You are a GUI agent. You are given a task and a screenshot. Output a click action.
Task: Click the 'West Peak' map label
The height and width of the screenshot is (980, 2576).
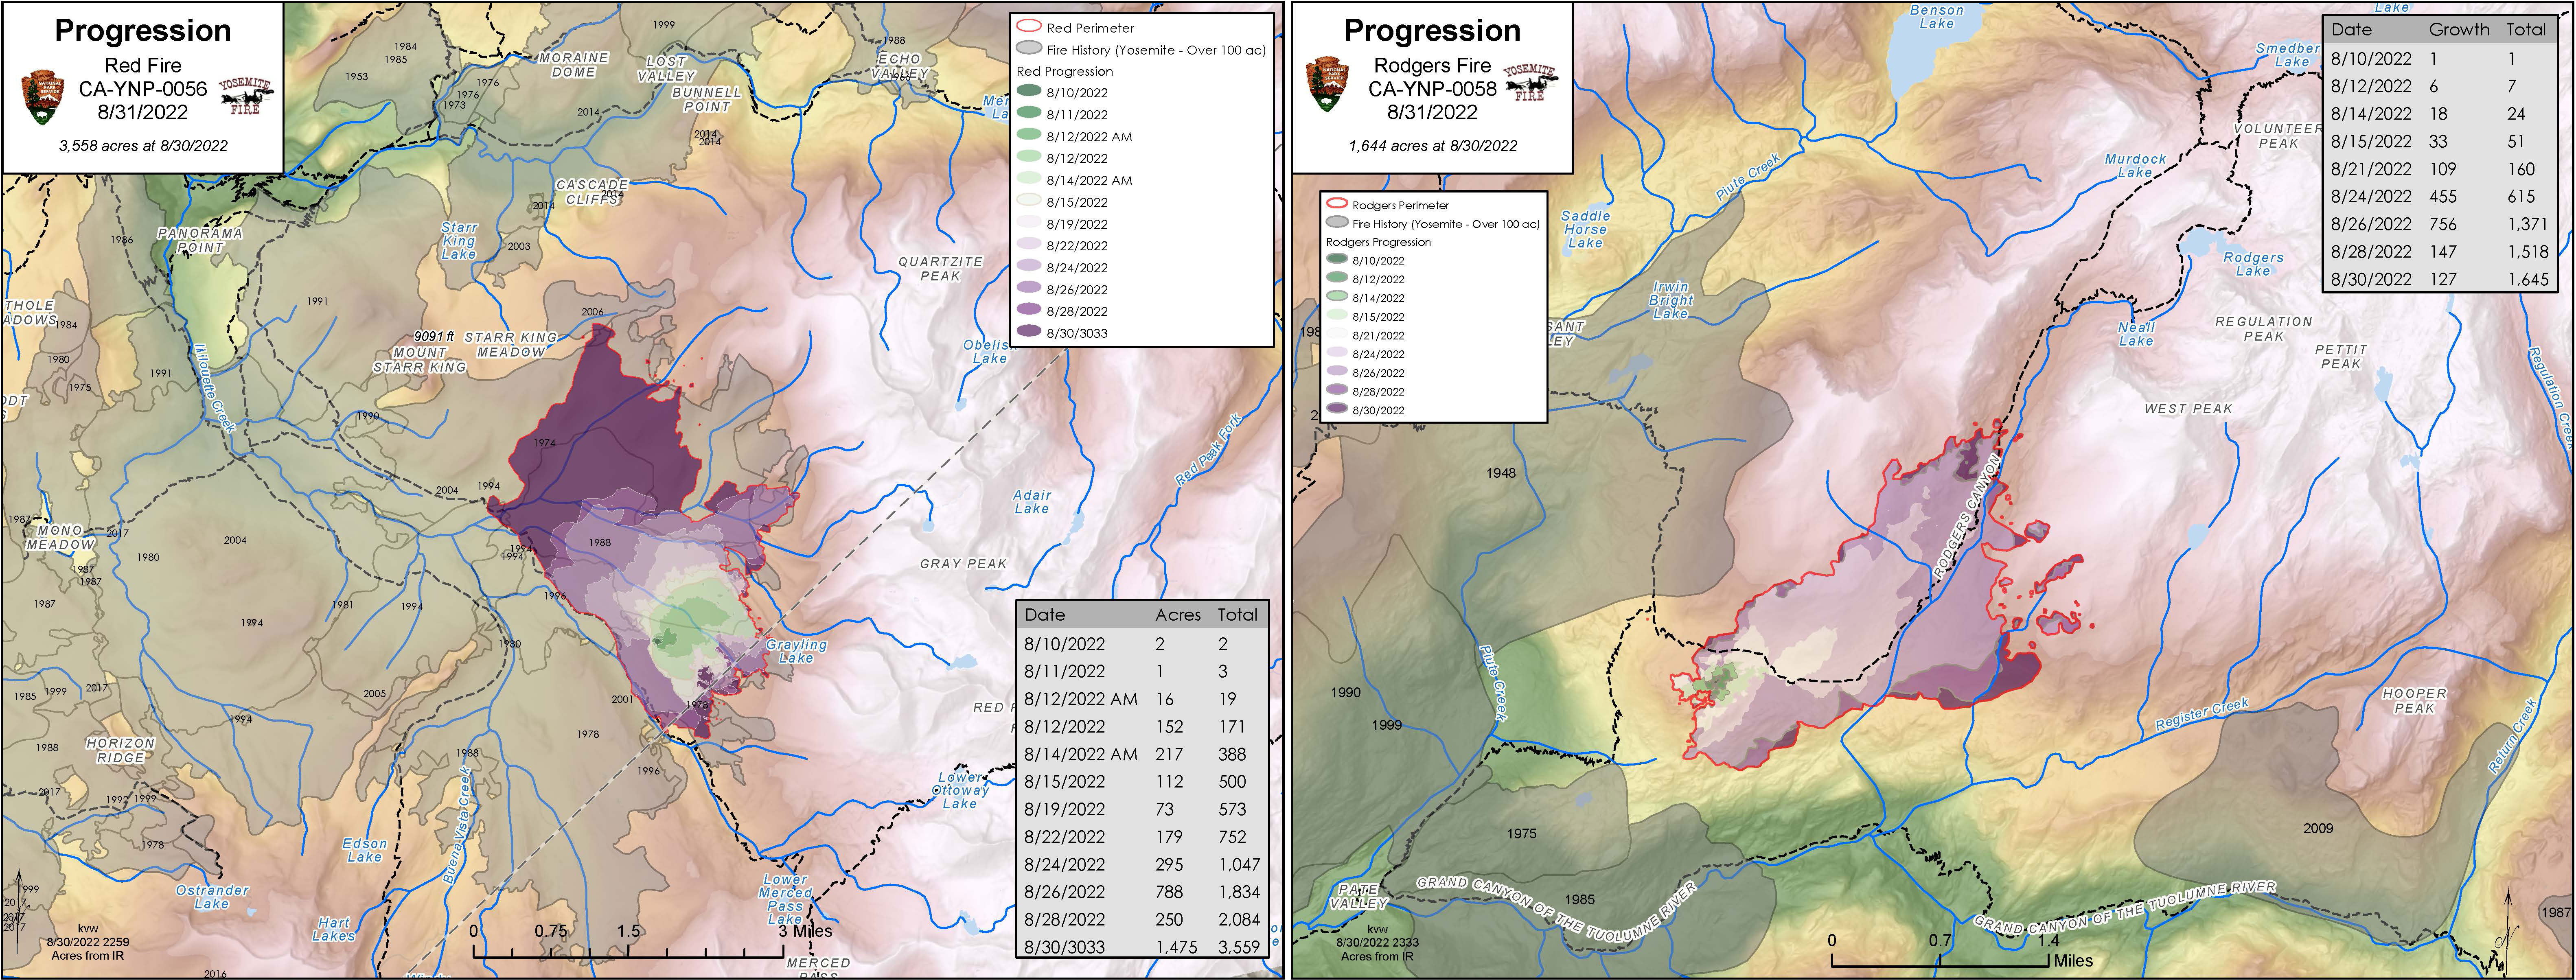pos(2188,409)
